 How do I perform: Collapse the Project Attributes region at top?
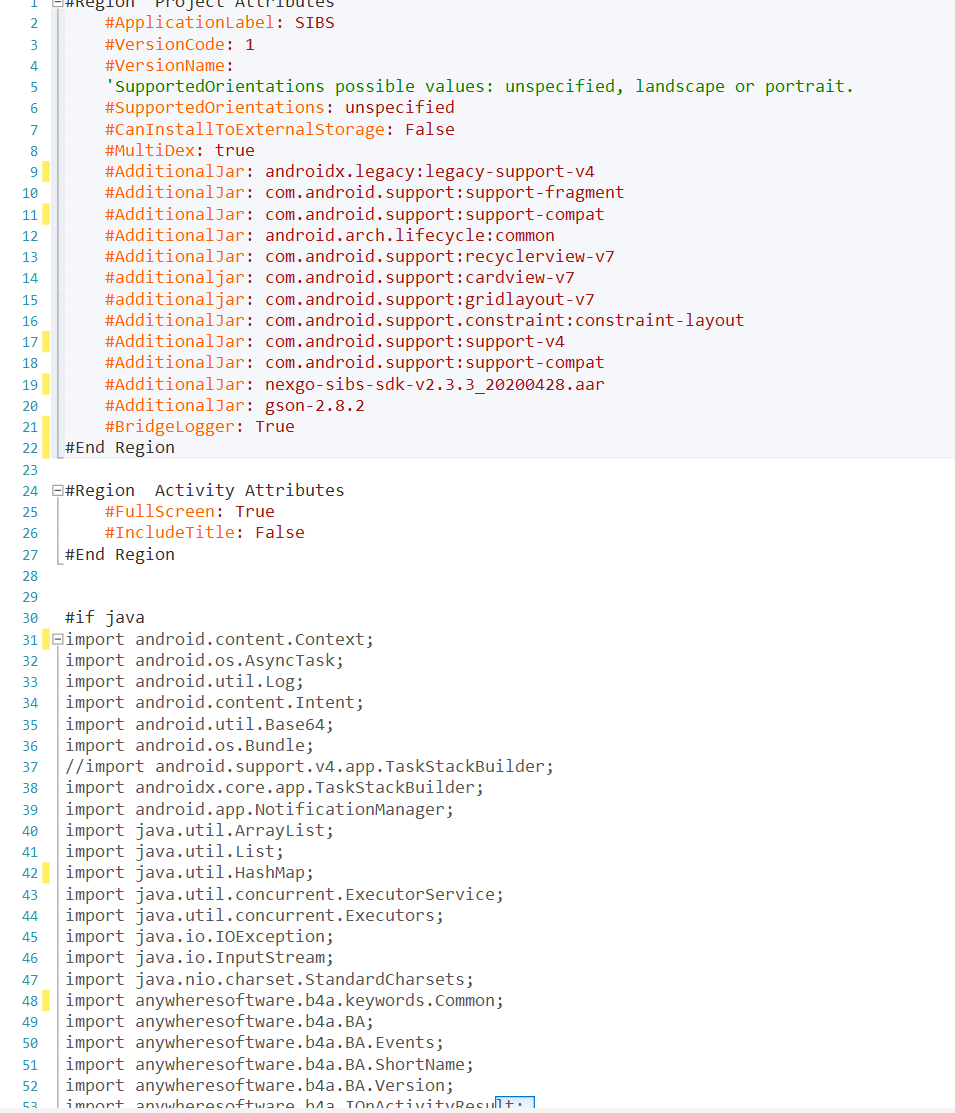[x=57, y=4]
